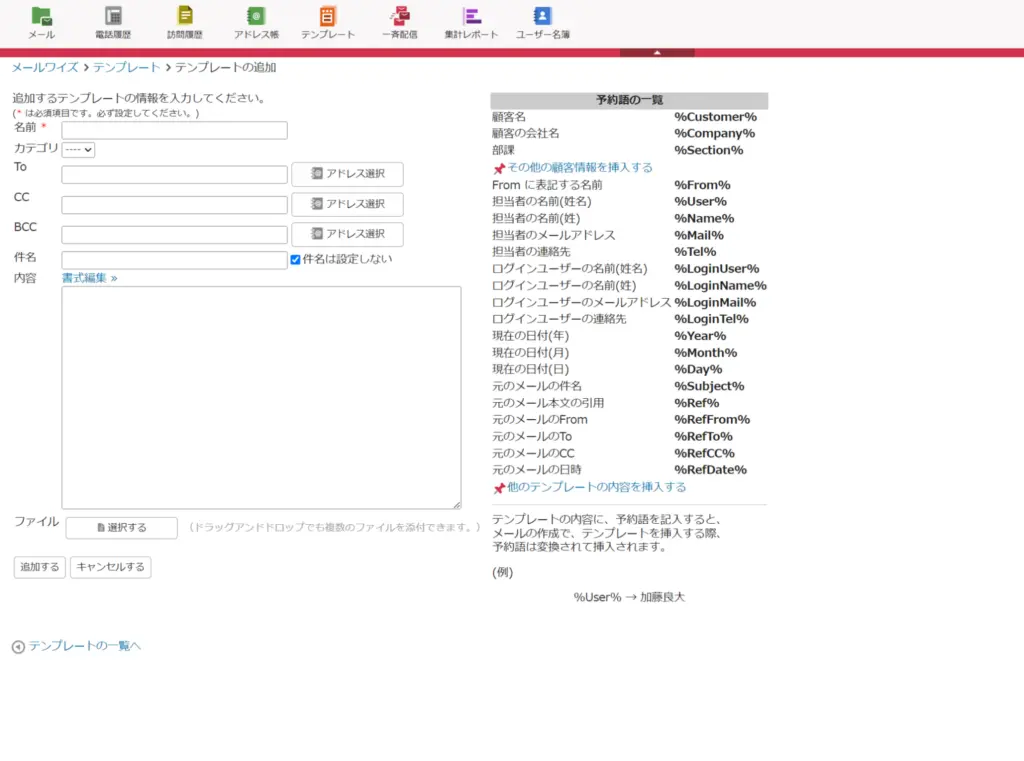1024x761 pixels.
Task: Click the 名前 input field
Action: point(174,130)
